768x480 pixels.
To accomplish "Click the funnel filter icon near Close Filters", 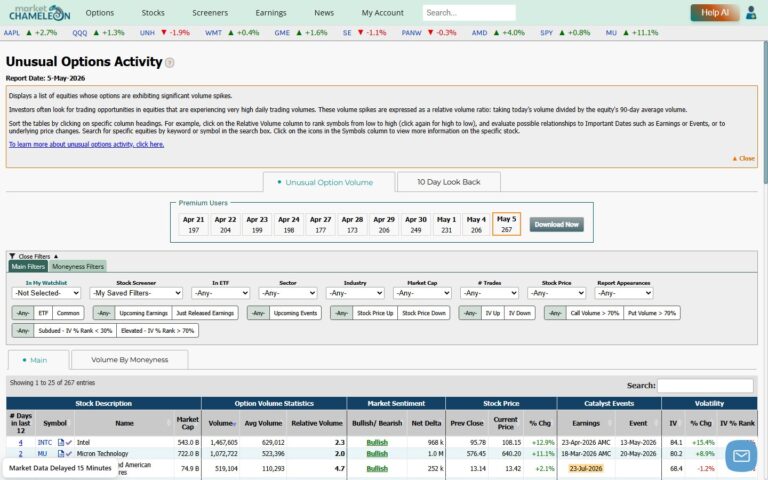I will coord(12,256).
